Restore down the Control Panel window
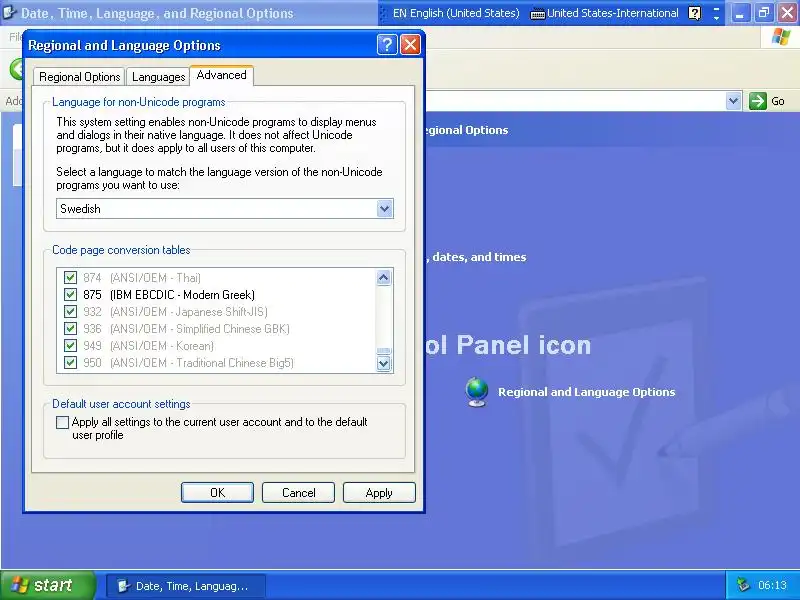 point(764,13)
